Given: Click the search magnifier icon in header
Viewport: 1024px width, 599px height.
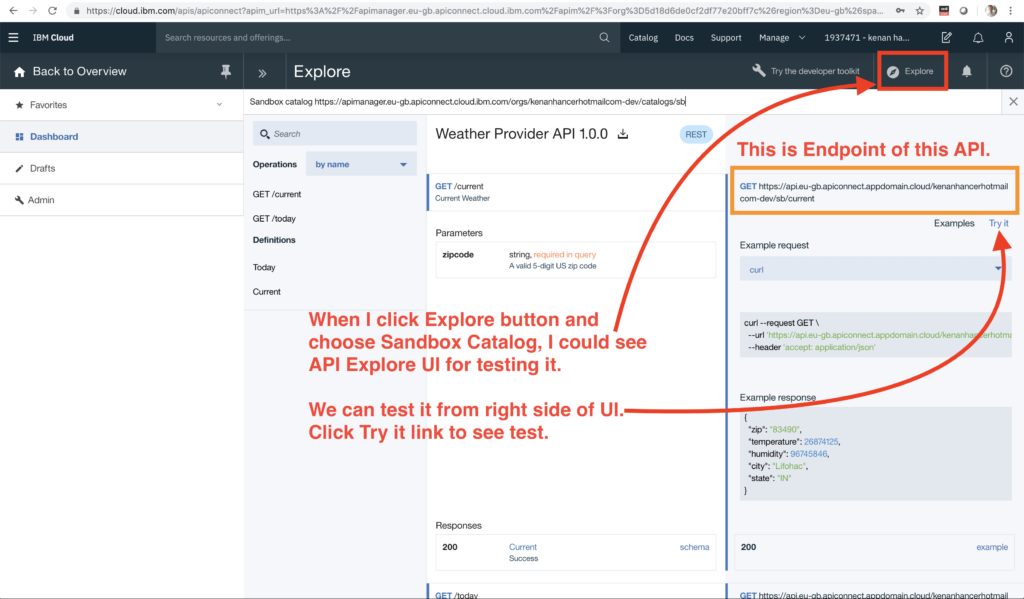Looking at the screenshot, I should click(604, 38).
